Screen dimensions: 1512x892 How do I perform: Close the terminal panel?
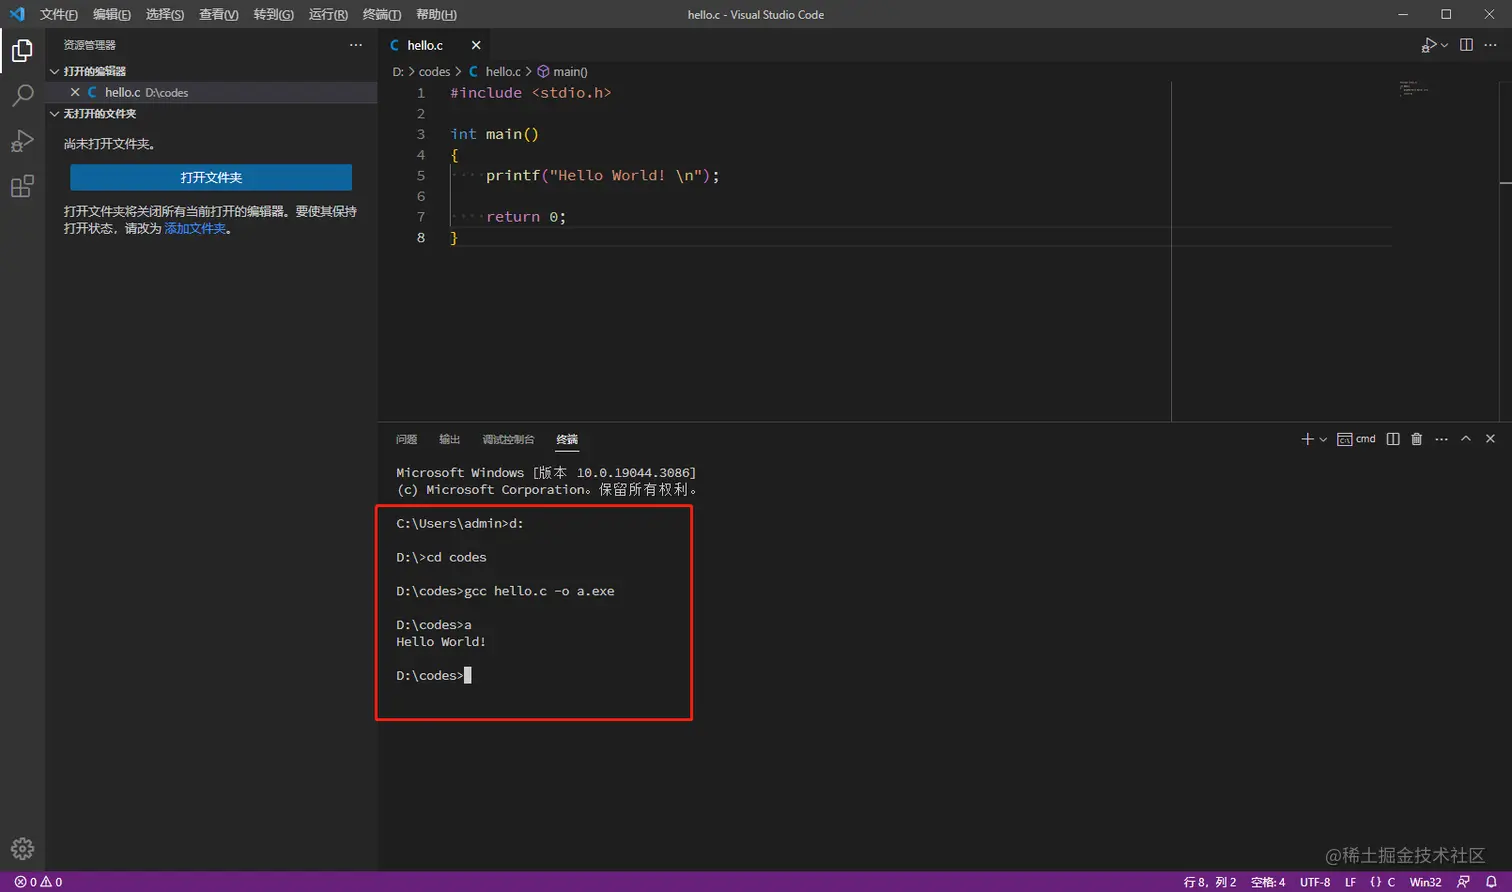(1490, 439)
